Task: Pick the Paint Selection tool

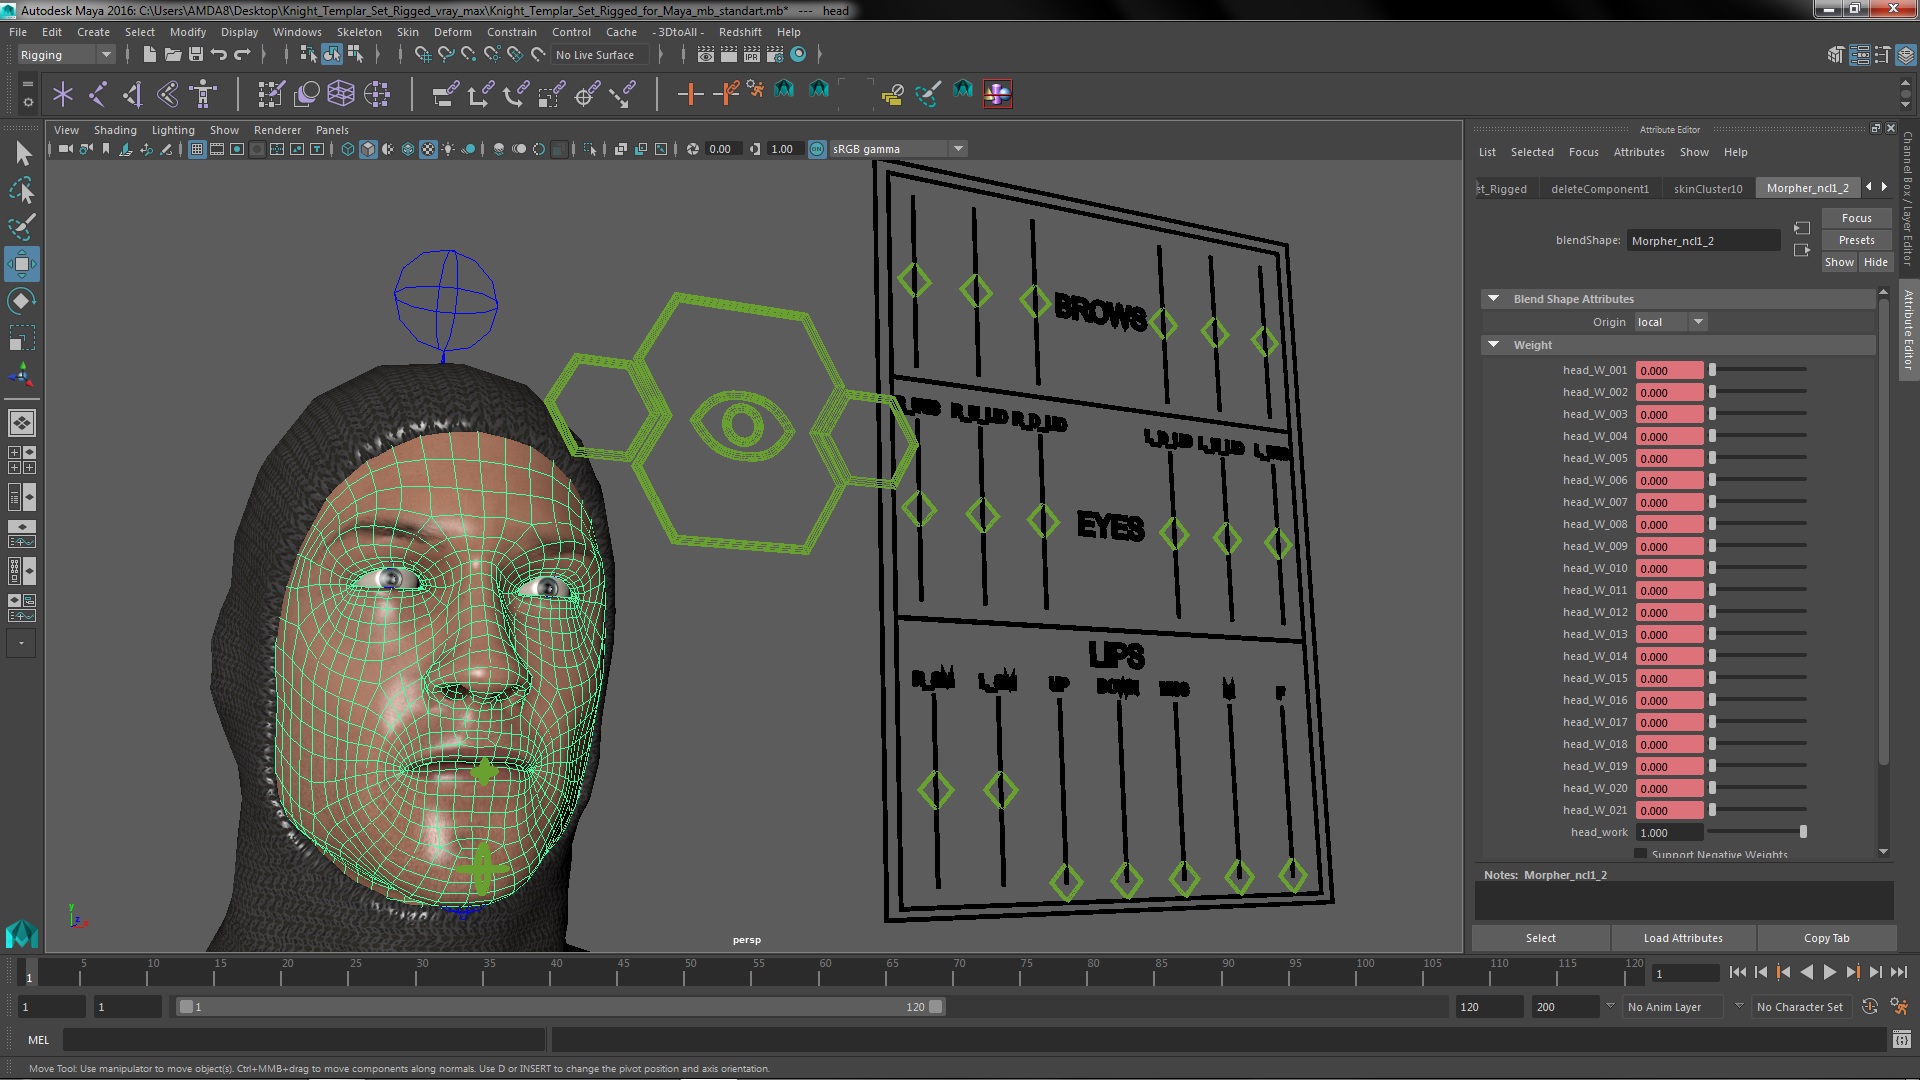Action: click(22, 227)
